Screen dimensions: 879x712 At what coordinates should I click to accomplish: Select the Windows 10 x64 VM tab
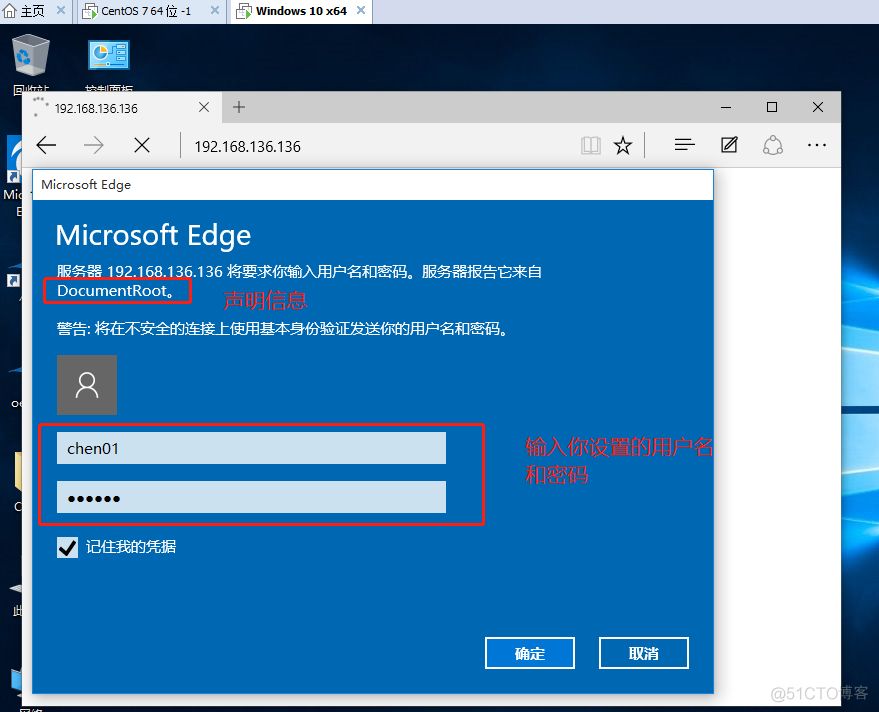coord(301,11)
